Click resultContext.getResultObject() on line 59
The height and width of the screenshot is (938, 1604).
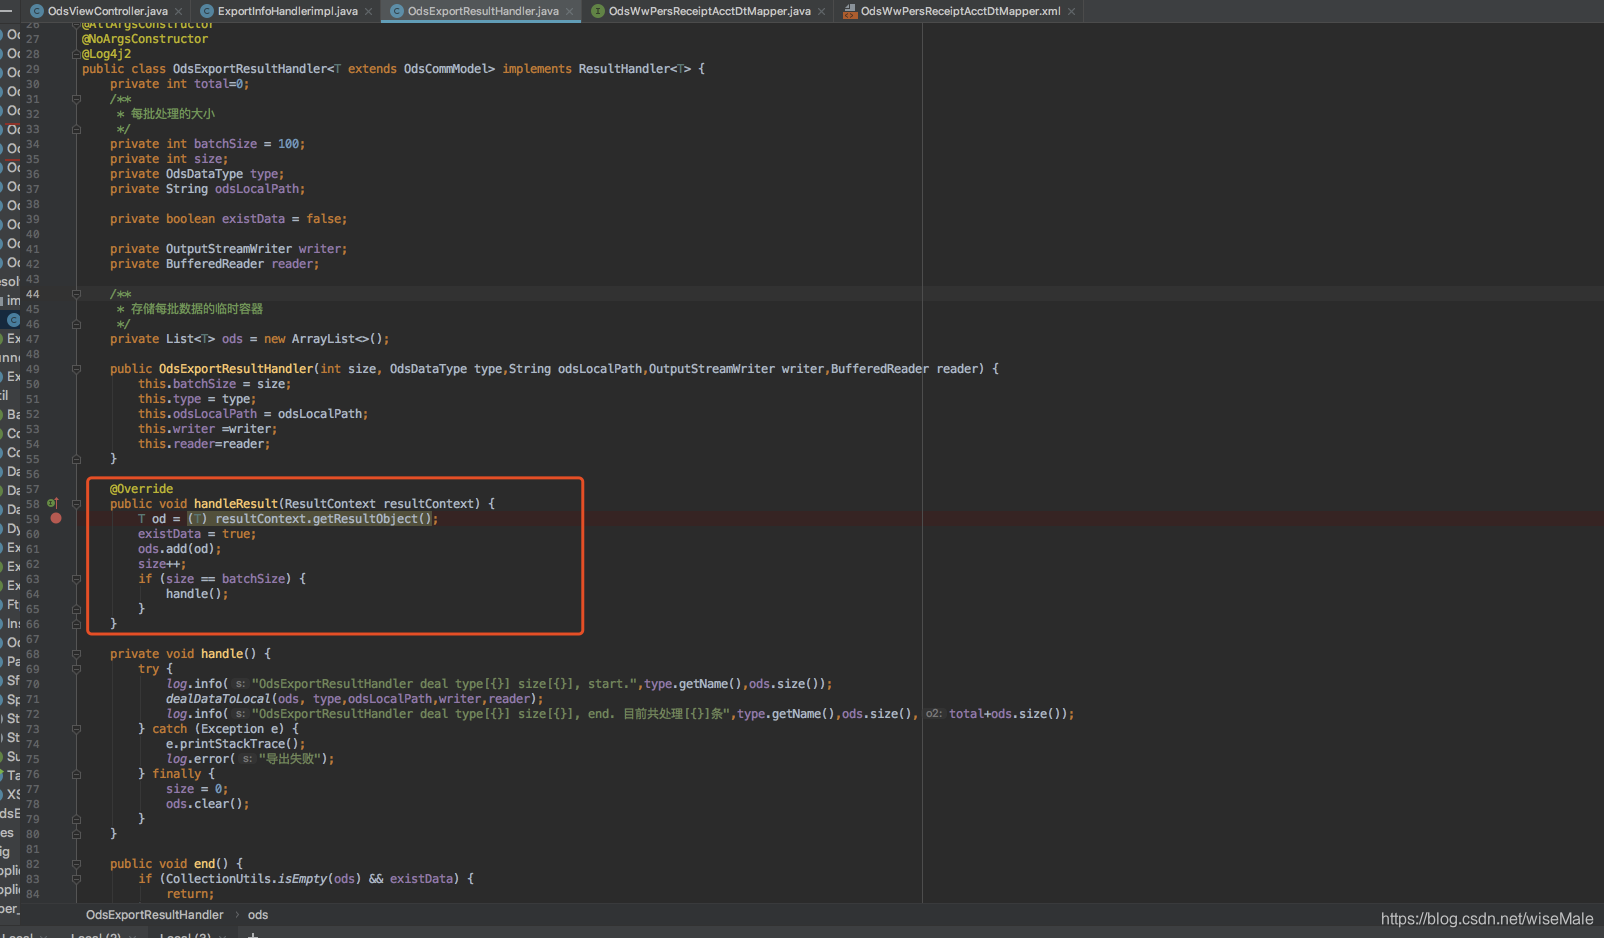(x=323, y=519)
